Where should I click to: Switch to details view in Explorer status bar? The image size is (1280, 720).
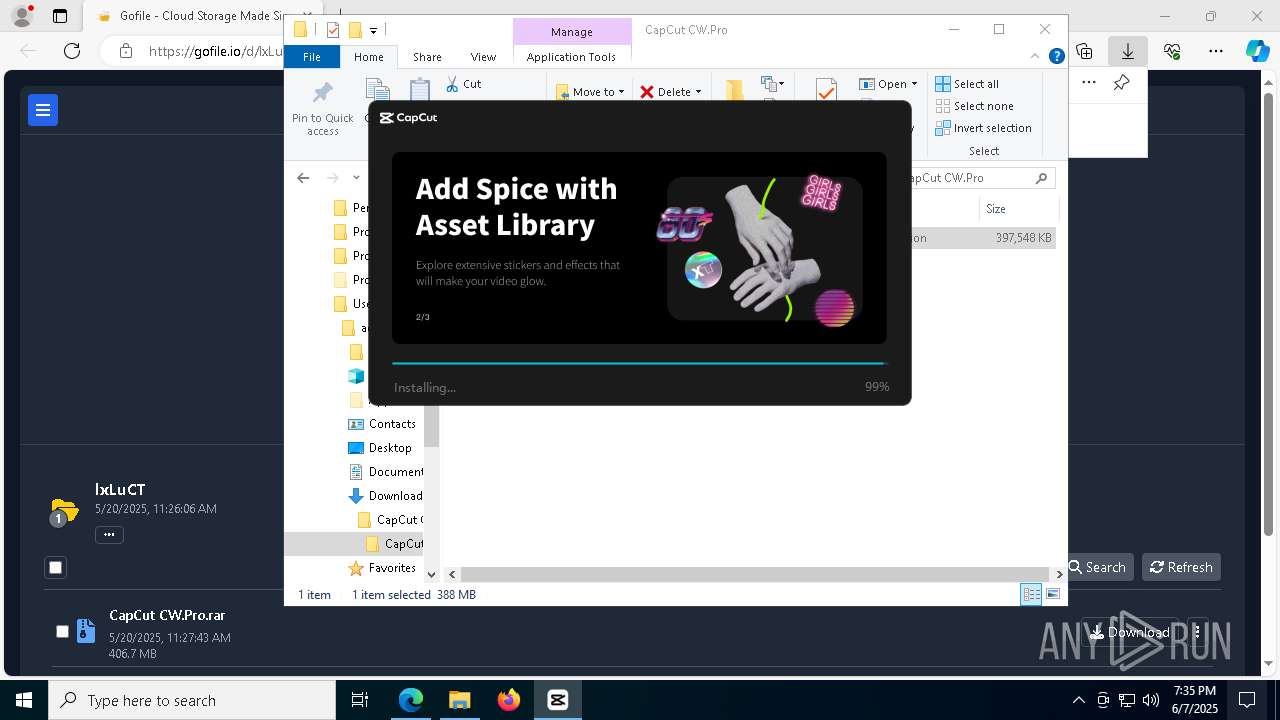coord(1031,594)
